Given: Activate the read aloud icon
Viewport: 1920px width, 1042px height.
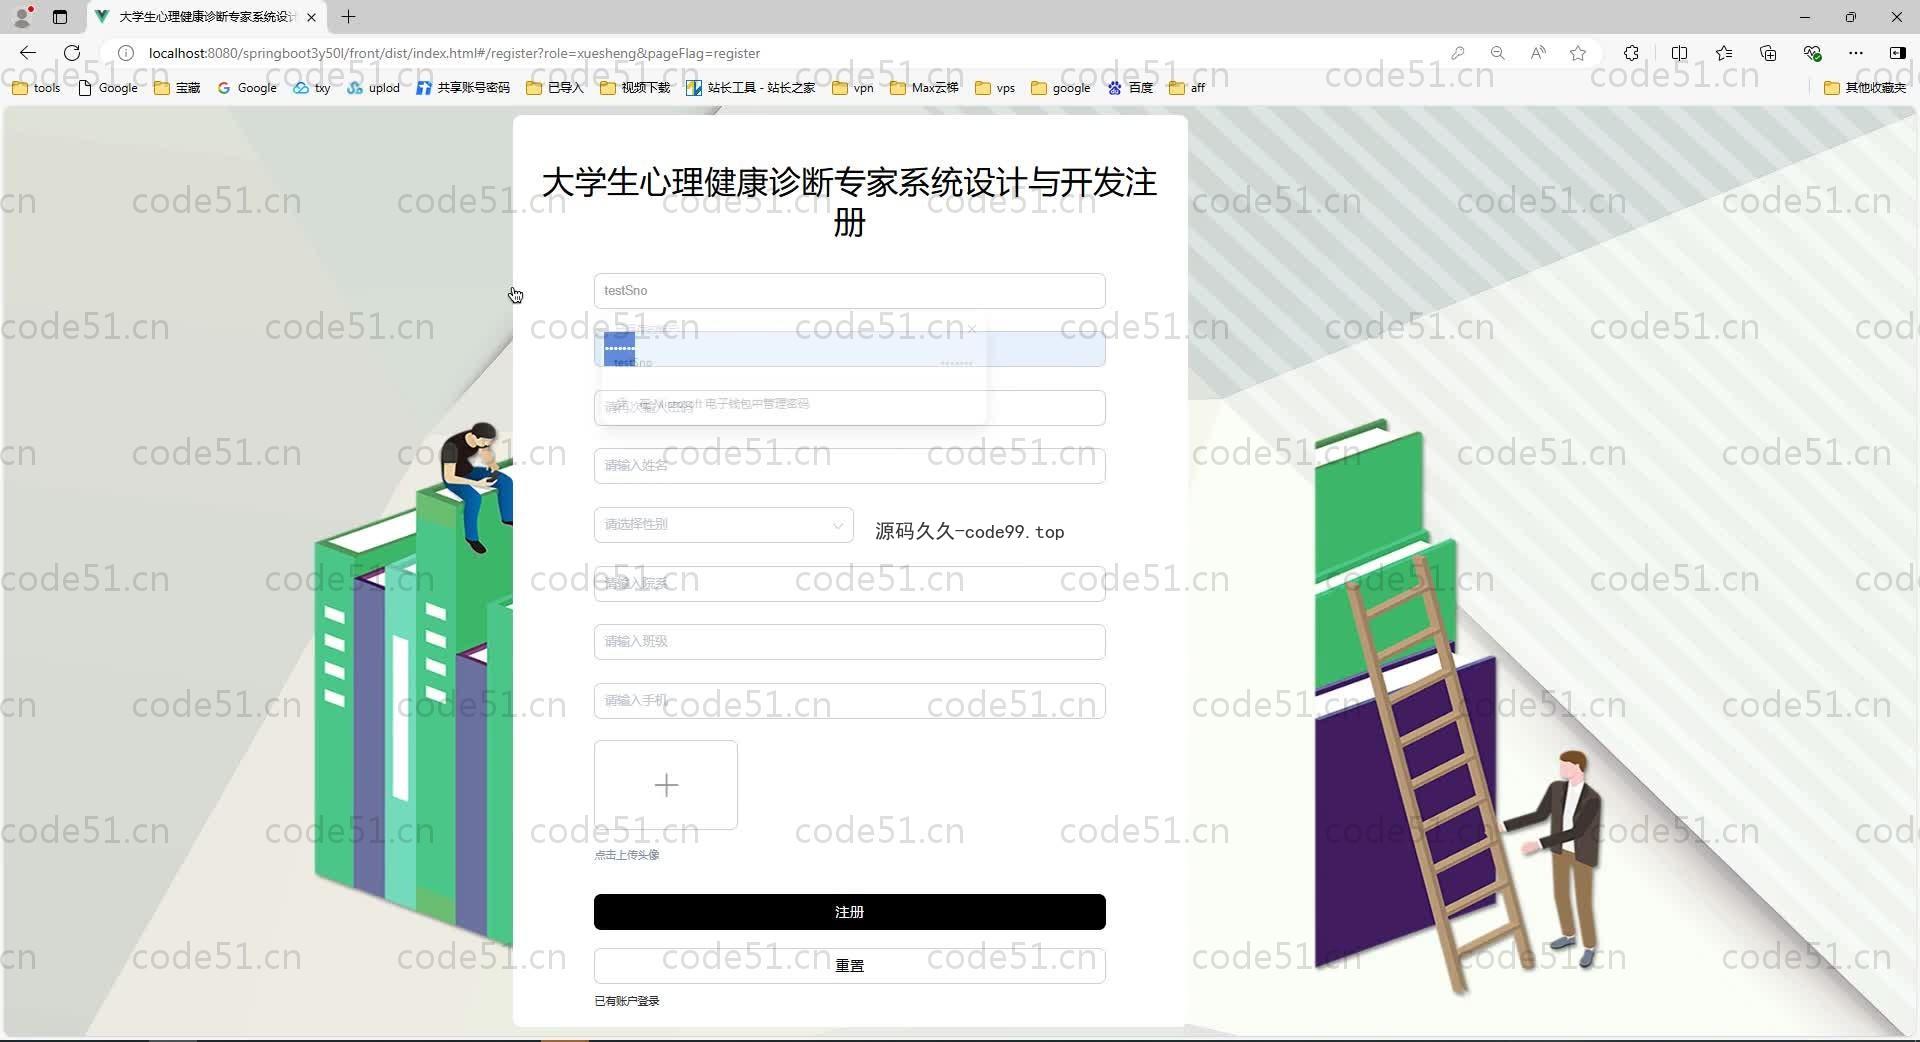Looking at the screenshot, I should click(x=1538, y=53).
